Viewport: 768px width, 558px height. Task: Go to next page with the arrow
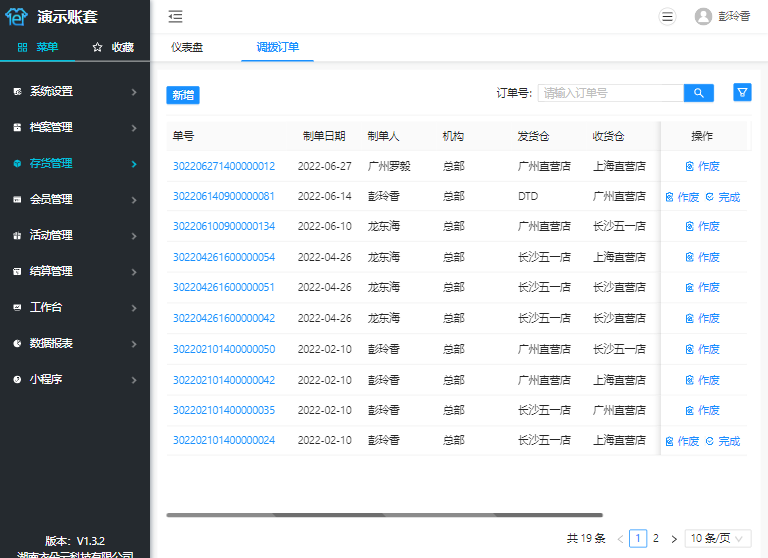(674, 539)
